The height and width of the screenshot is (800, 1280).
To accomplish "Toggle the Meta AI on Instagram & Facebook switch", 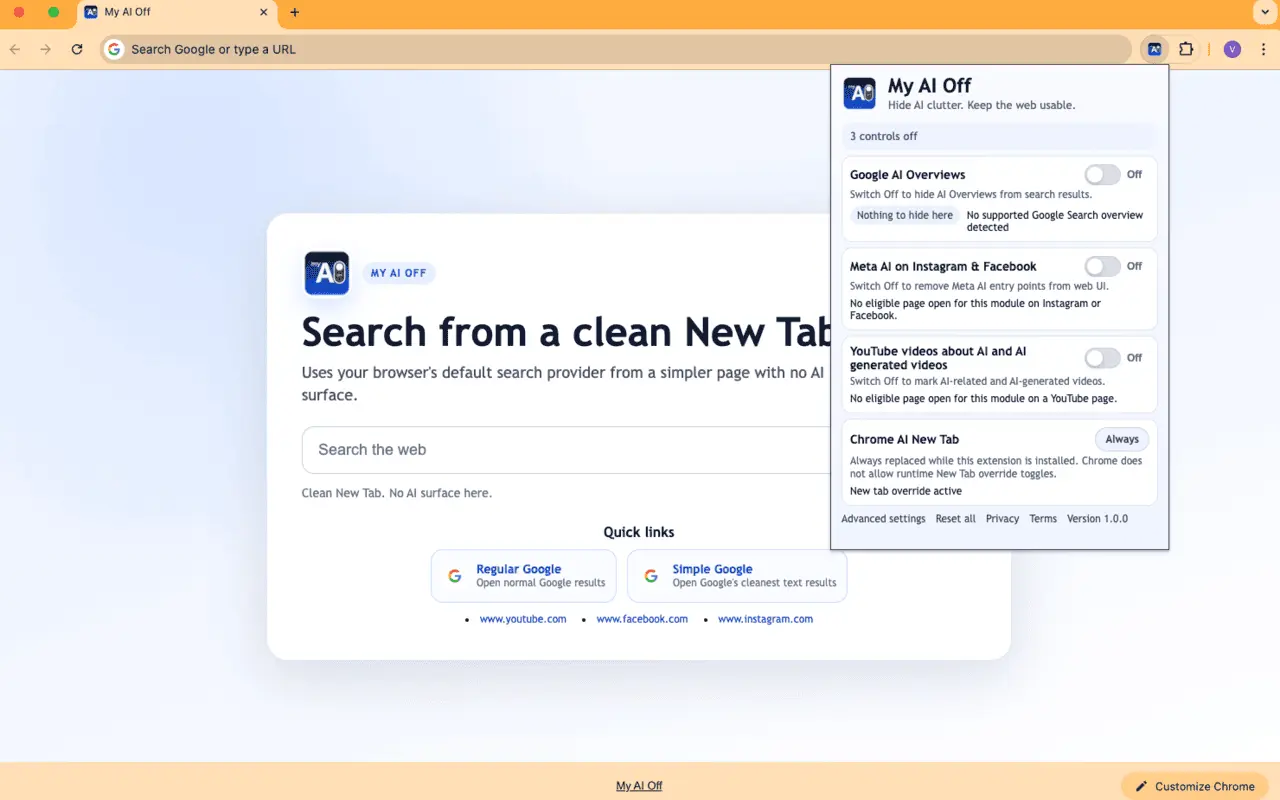I will click(1103, 266).
